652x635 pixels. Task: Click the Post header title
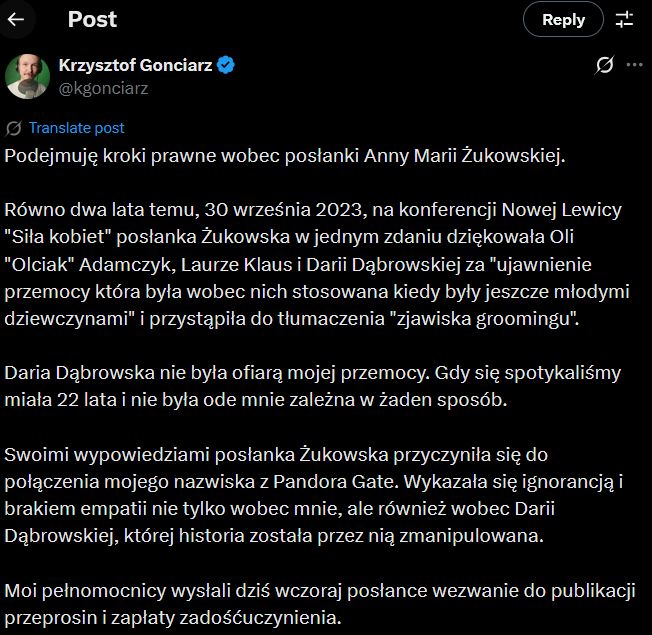[92, 19]
